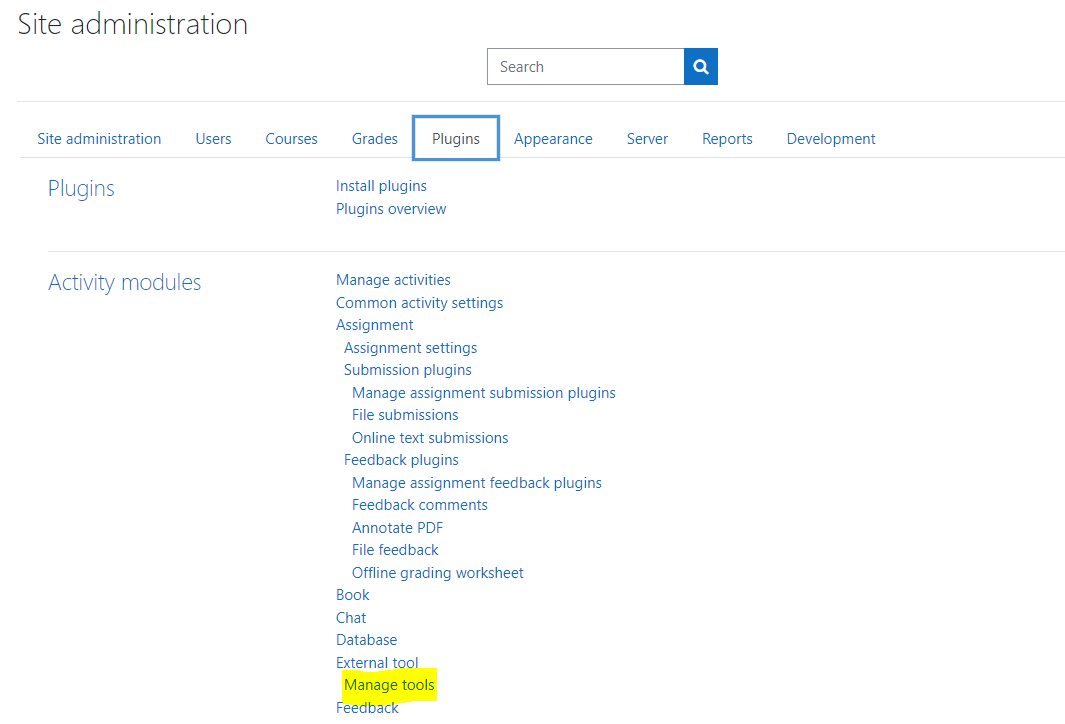Open the Annotate PDF settings link
The height and width of the screenshot is (724, 1065).
(x=397, y=527)
